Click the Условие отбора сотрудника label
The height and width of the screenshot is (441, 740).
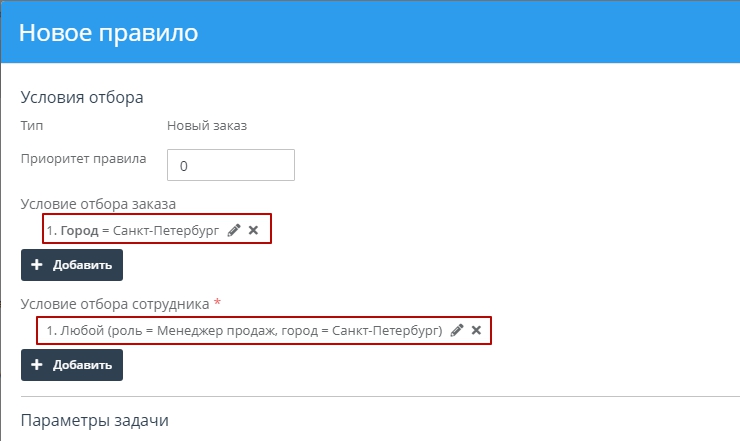114,303
